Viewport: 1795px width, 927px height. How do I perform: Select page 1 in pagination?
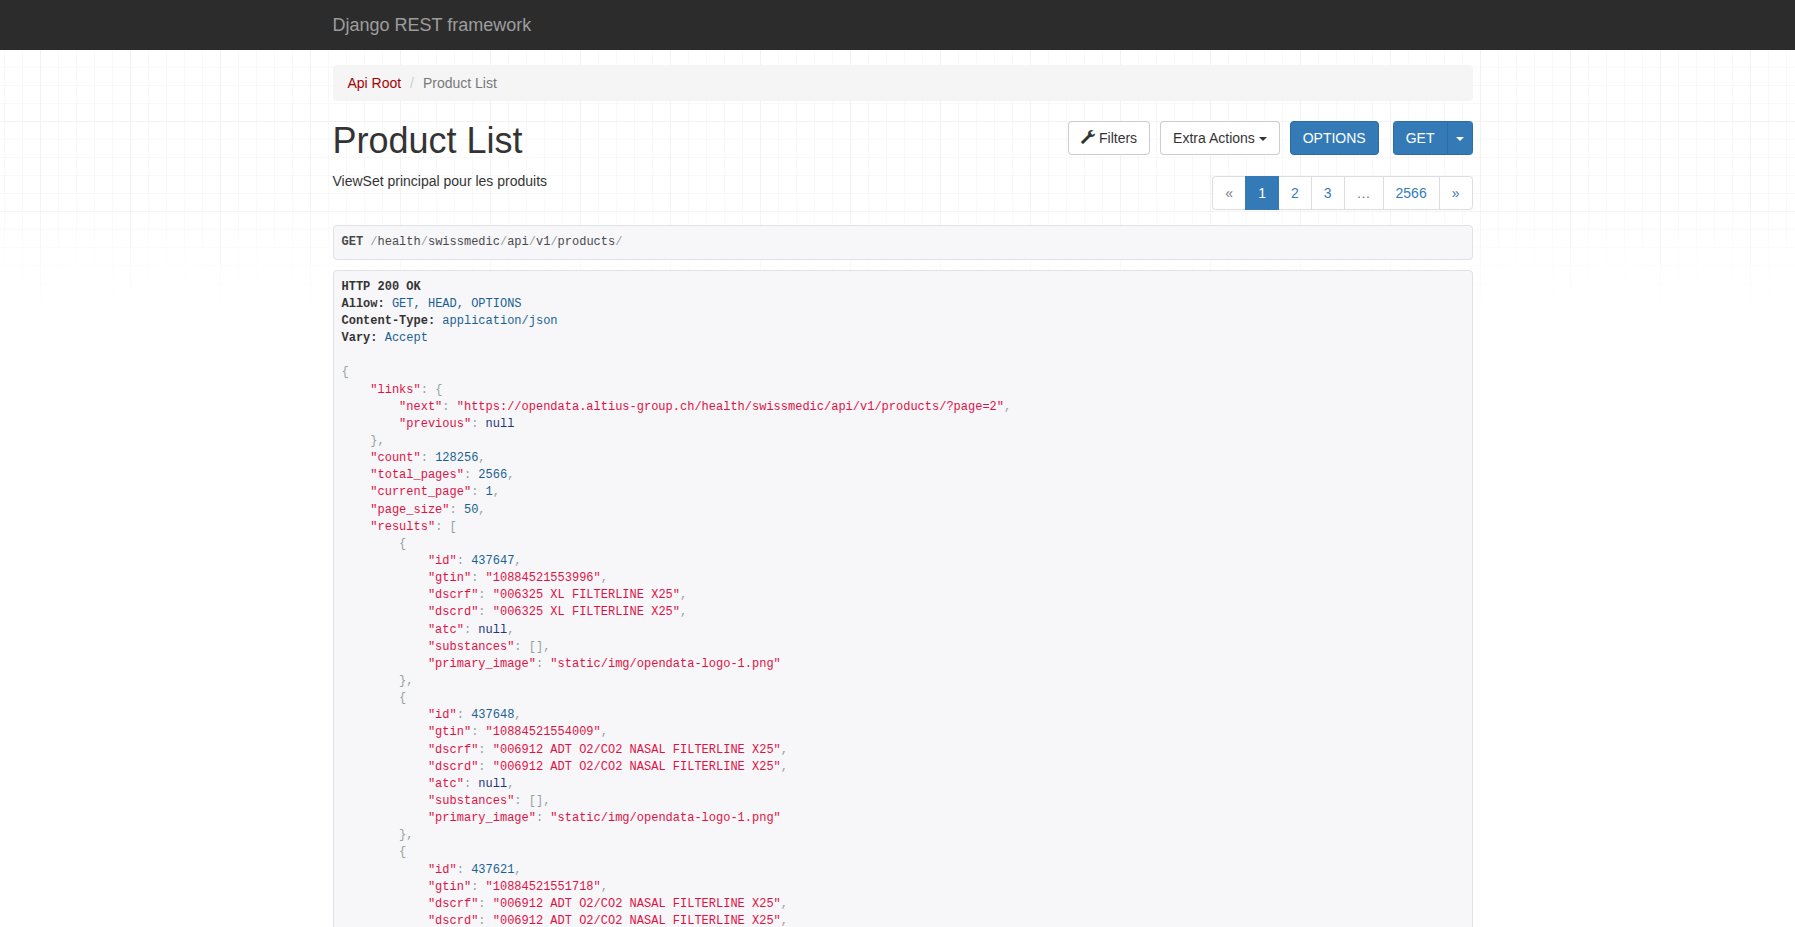click(x=1261, y=193)
